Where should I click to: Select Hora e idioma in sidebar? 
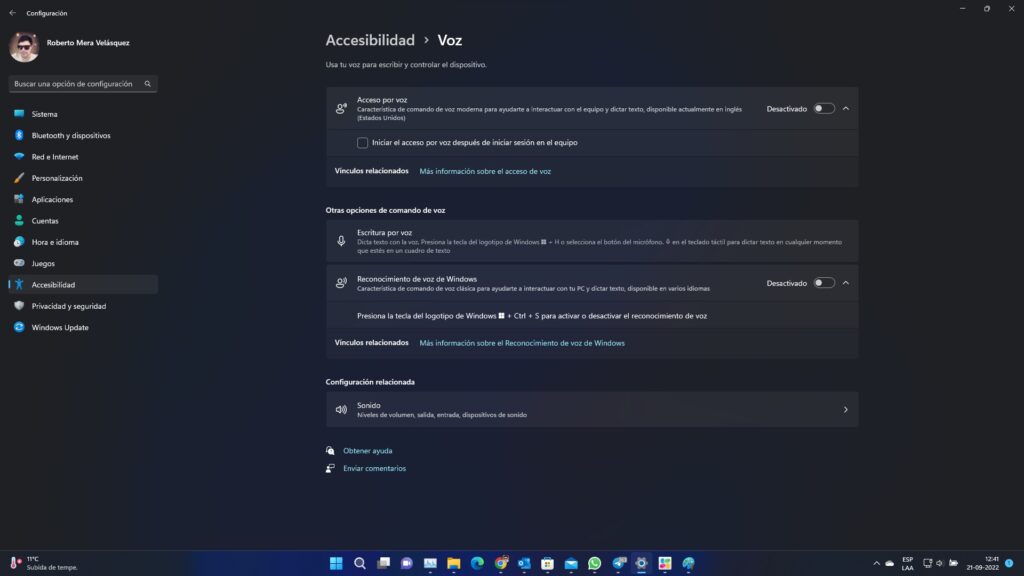tap(55, 242)
